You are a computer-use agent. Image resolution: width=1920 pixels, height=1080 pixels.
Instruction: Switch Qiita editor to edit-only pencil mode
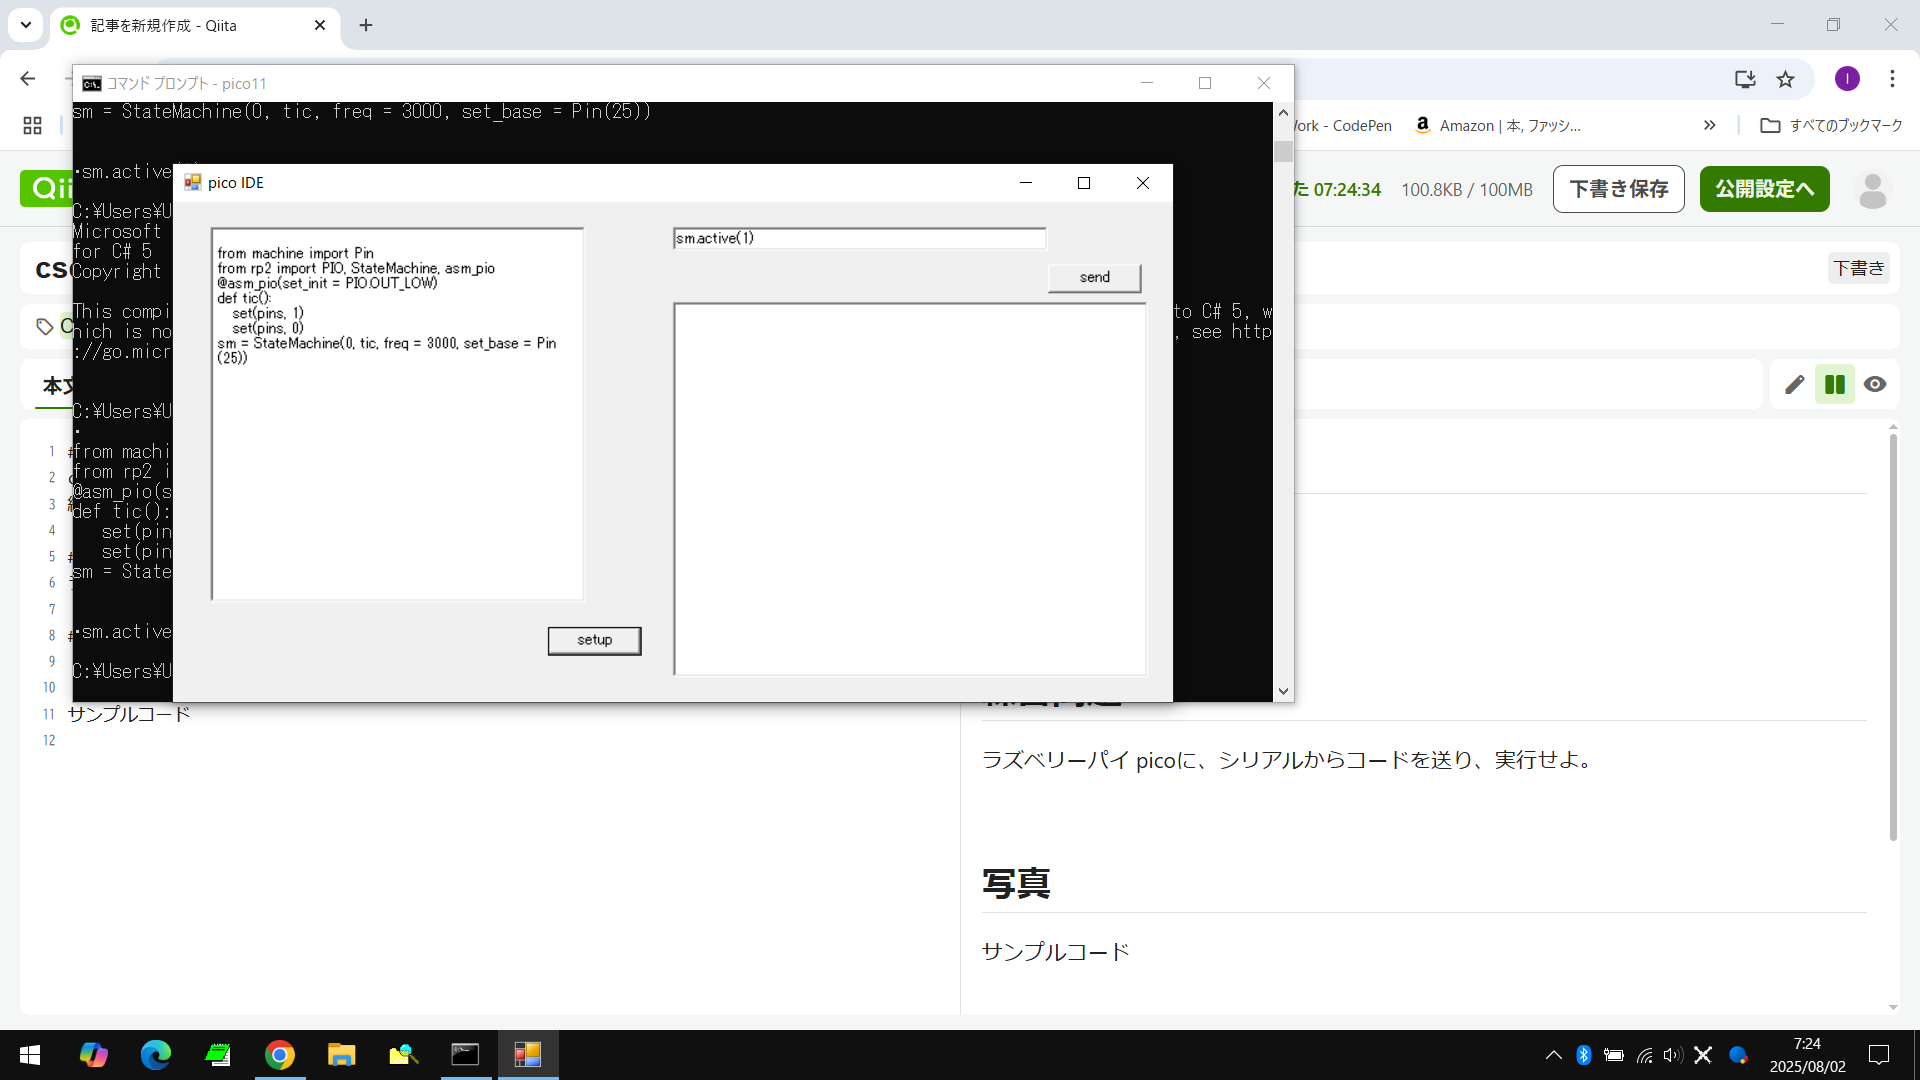[x=1794, y=384]
